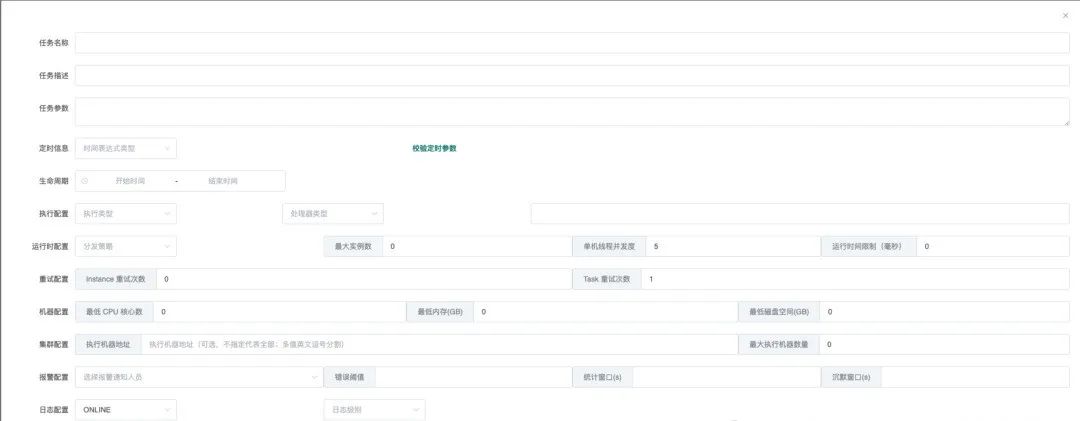
Task: Click the chevron arrow of 处理器类型 select
Action: [374, 214]
